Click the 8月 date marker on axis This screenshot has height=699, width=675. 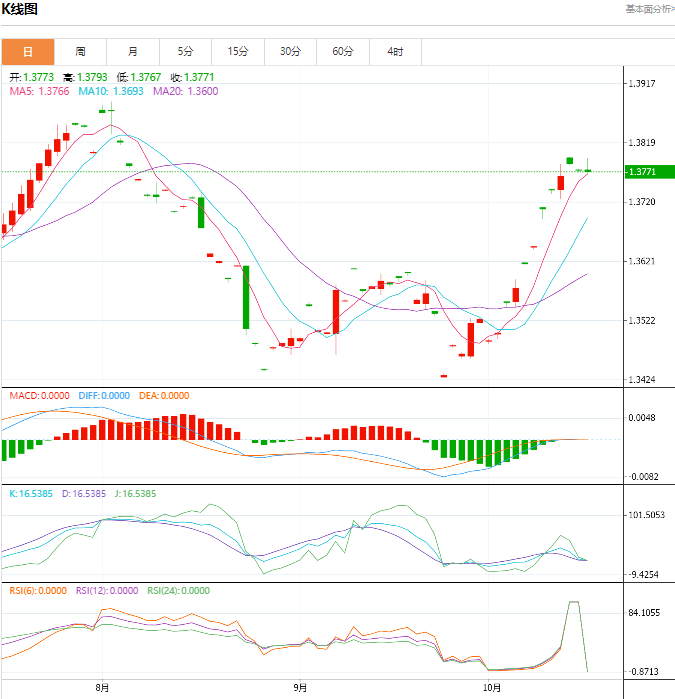coord(102,688)
